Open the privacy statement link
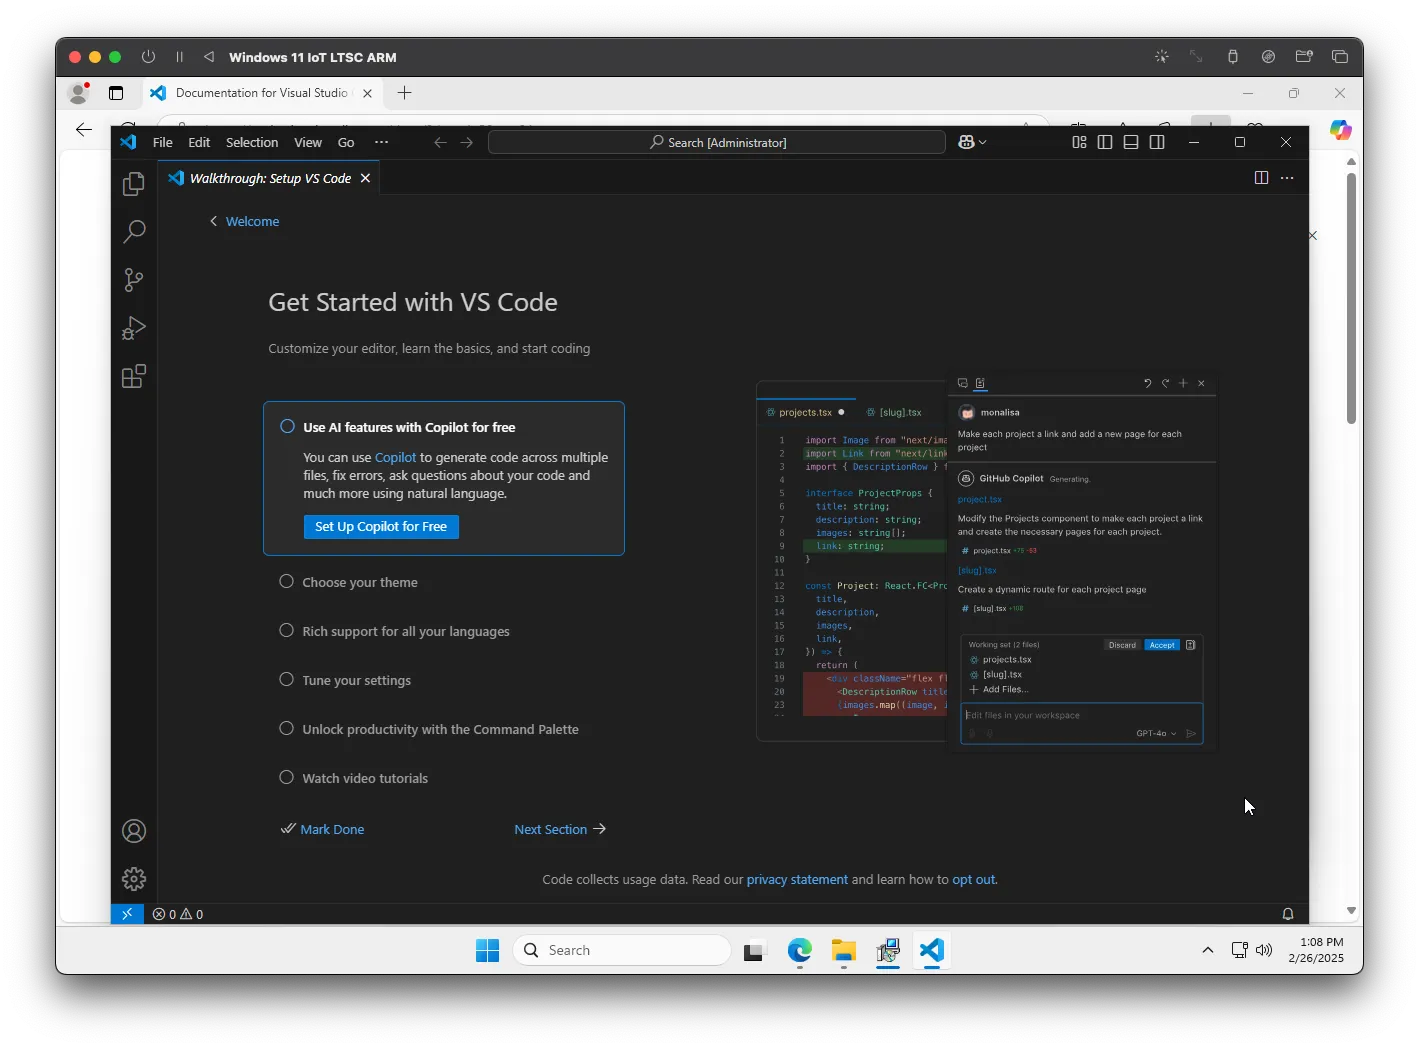 (797, 880)
